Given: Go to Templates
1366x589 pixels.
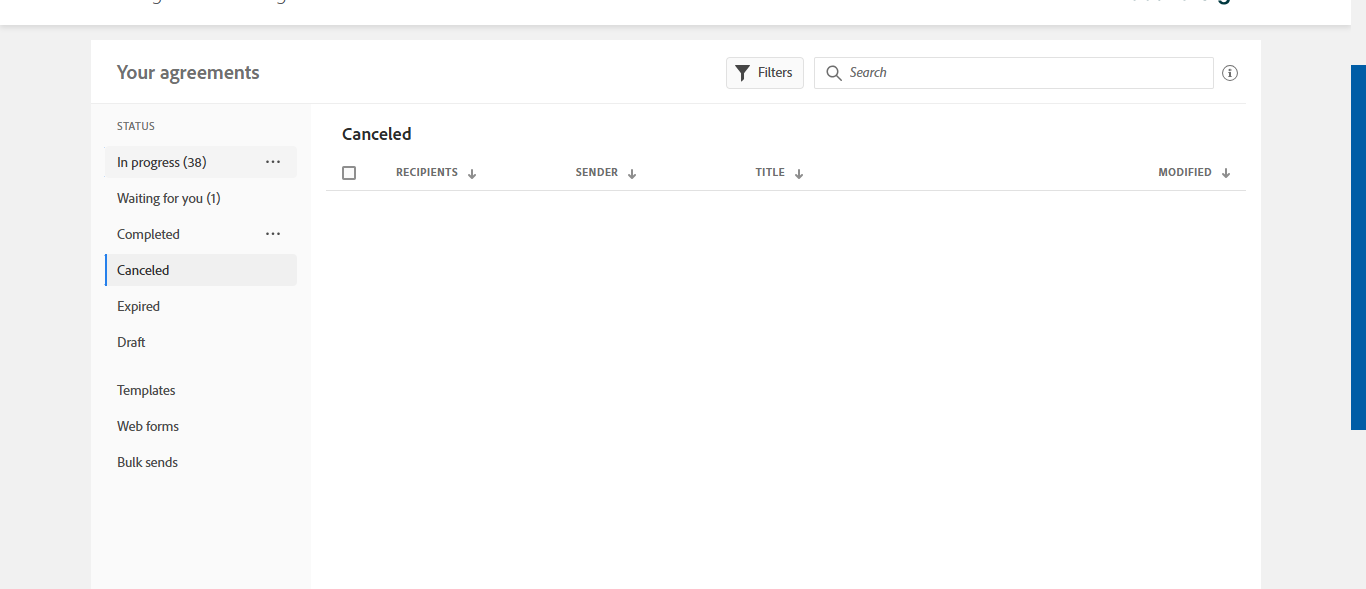Looking at the screenshot, I should tap(146, 390).
